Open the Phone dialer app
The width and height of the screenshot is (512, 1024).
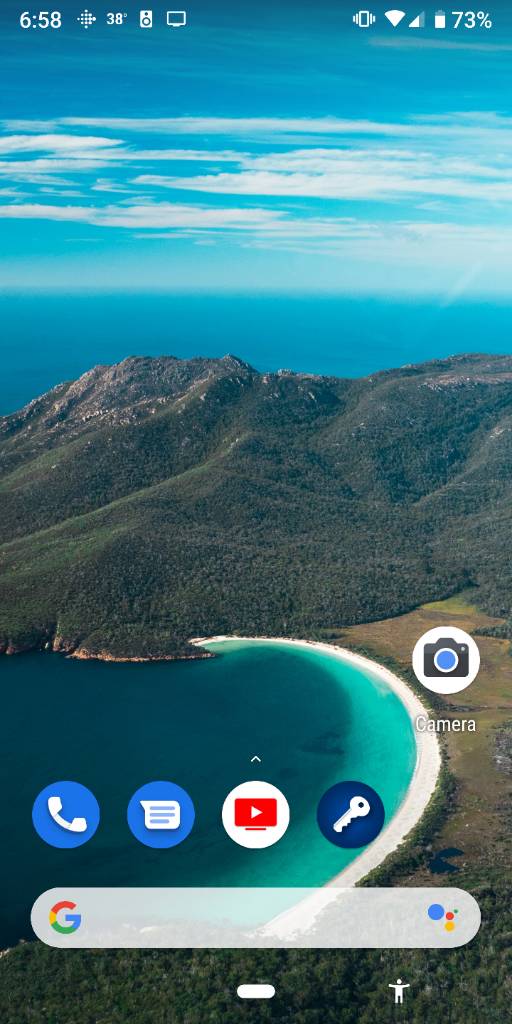pyautogui.click(x=66, y=814)
